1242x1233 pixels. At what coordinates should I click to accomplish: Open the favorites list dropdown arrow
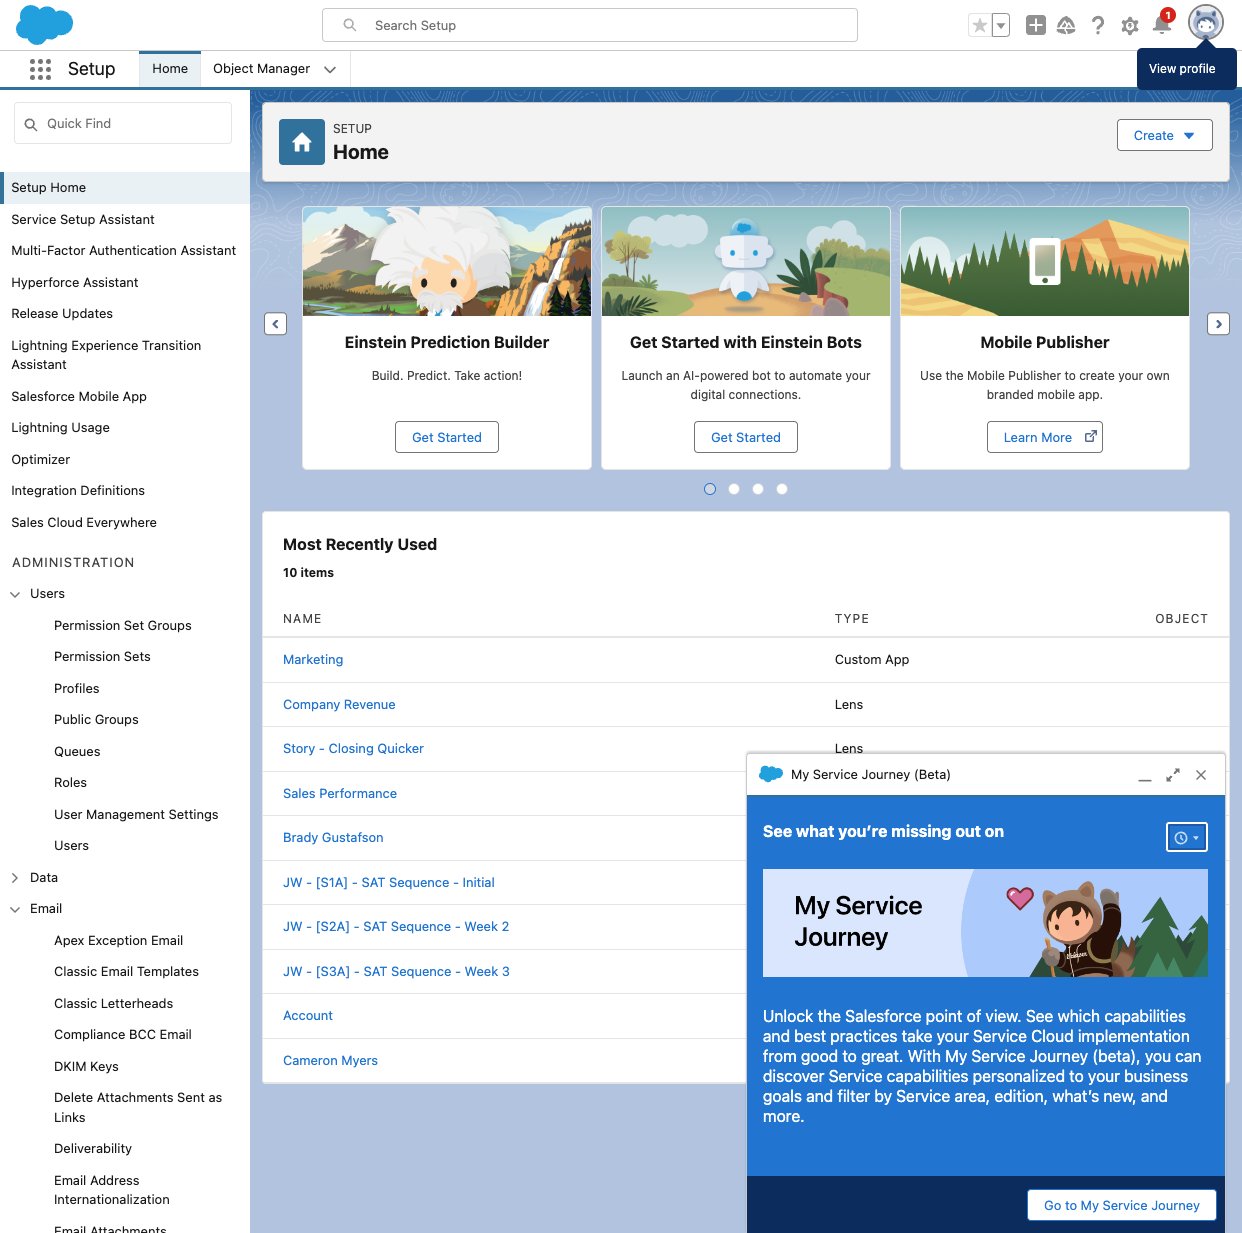click(x=1001, y=26)
